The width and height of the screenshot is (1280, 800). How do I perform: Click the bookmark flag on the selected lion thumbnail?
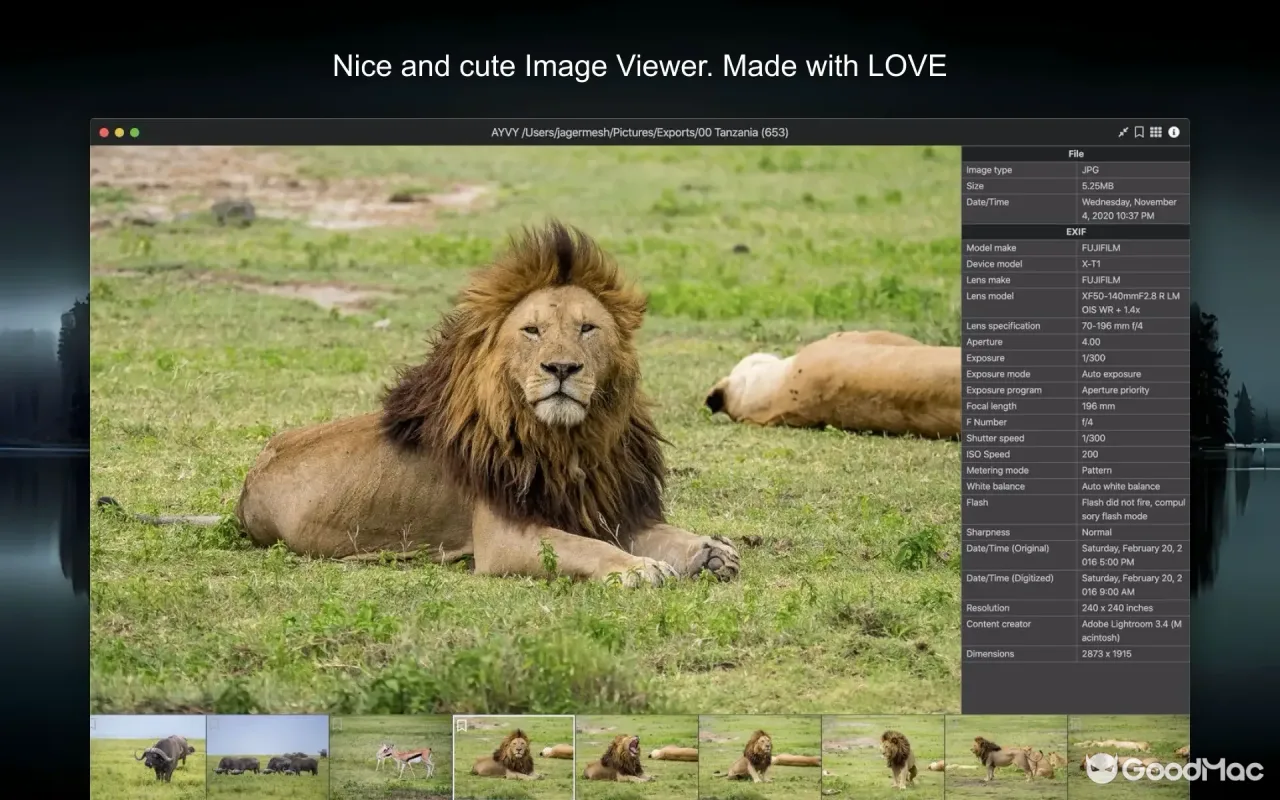(x=461, y=724)
